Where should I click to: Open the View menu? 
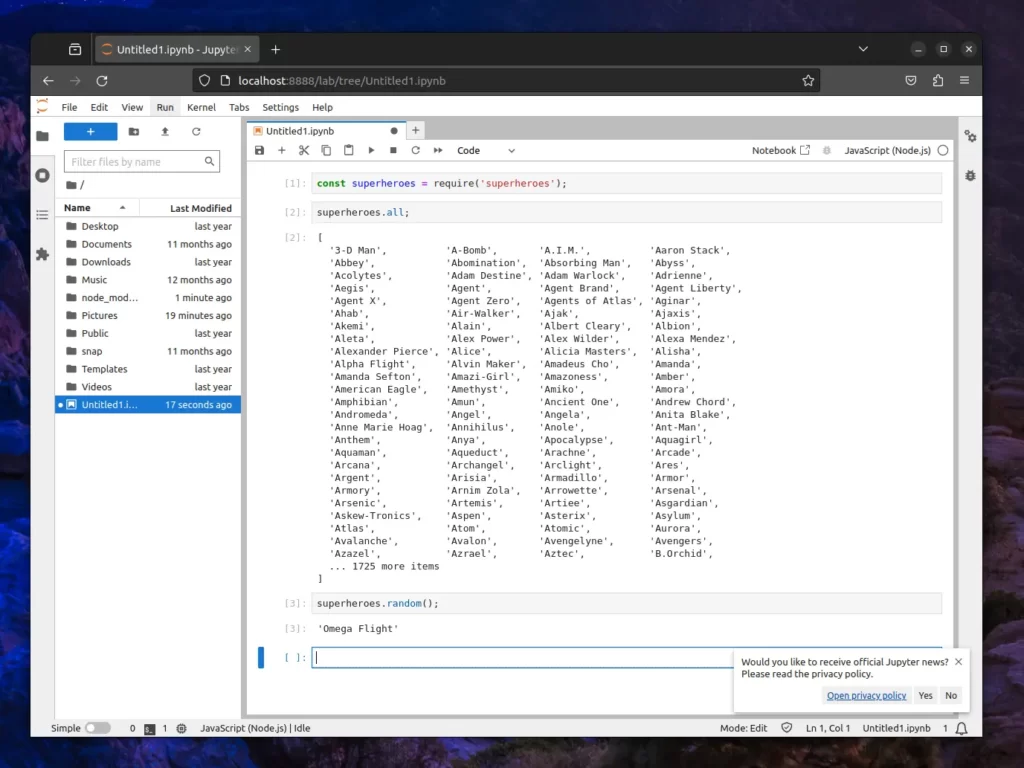pos(132,107)
